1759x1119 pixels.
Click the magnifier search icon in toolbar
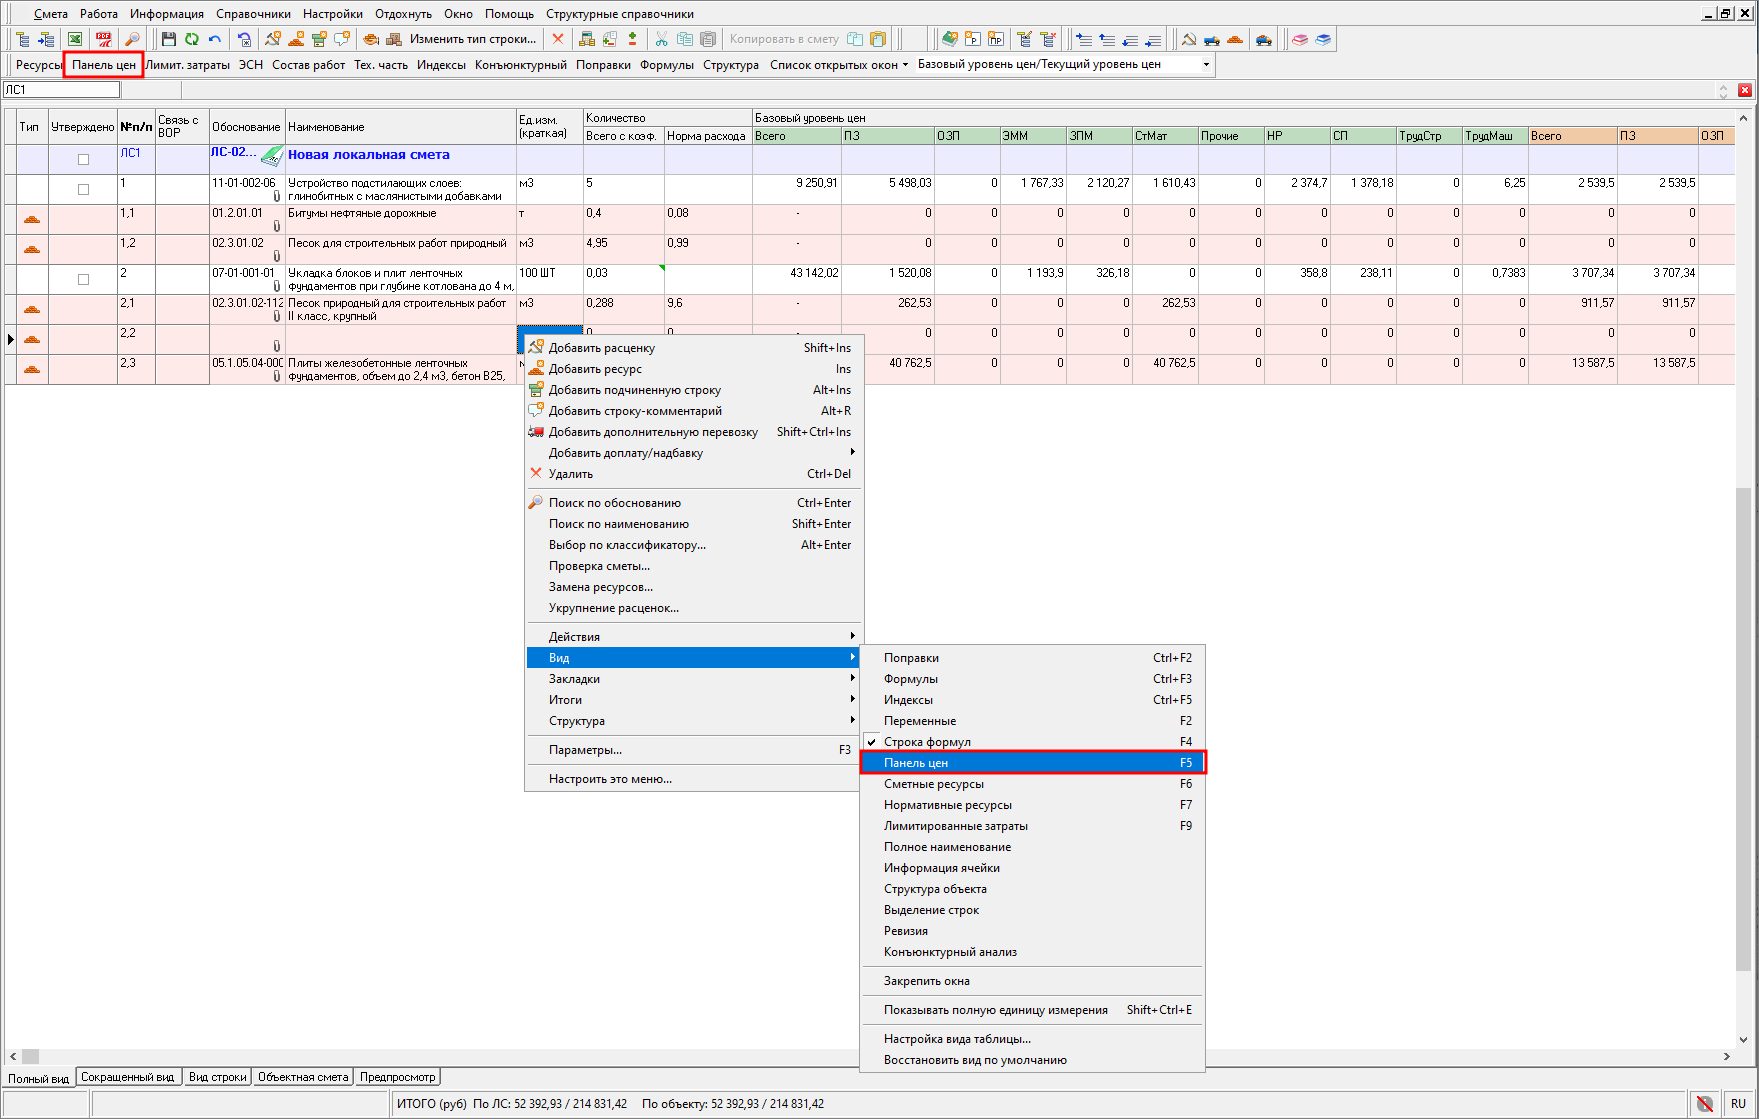click(131, 39)
